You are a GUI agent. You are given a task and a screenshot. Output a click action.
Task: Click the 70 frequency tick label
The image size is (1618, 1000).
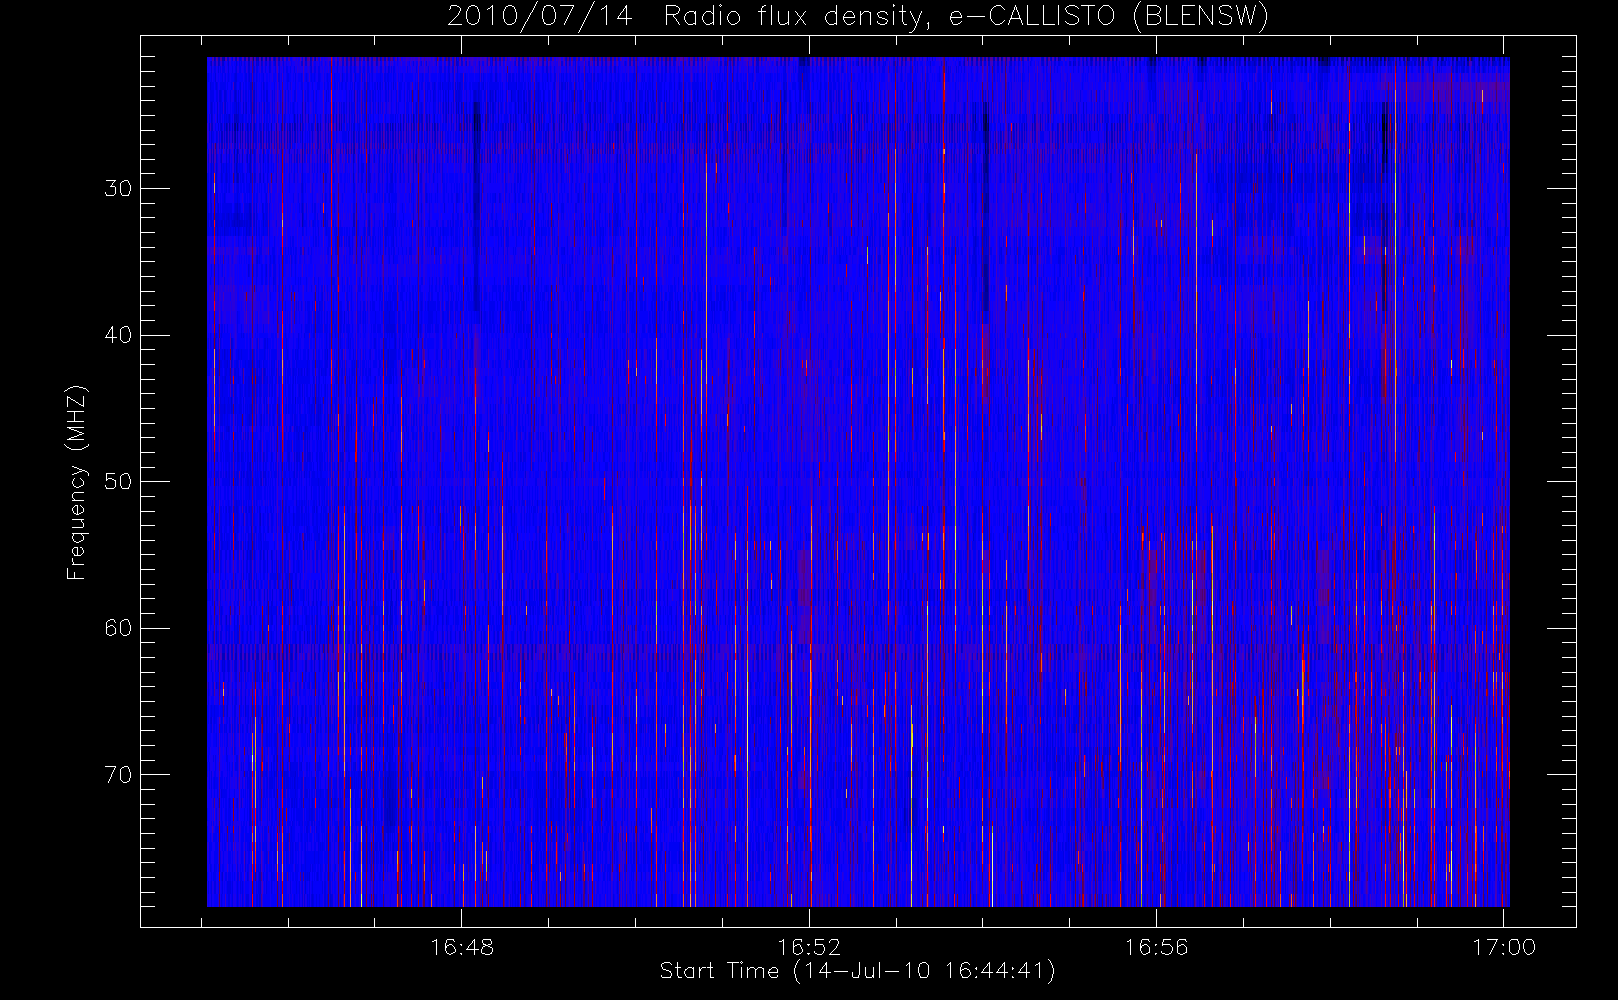click(x=118, y=774)
